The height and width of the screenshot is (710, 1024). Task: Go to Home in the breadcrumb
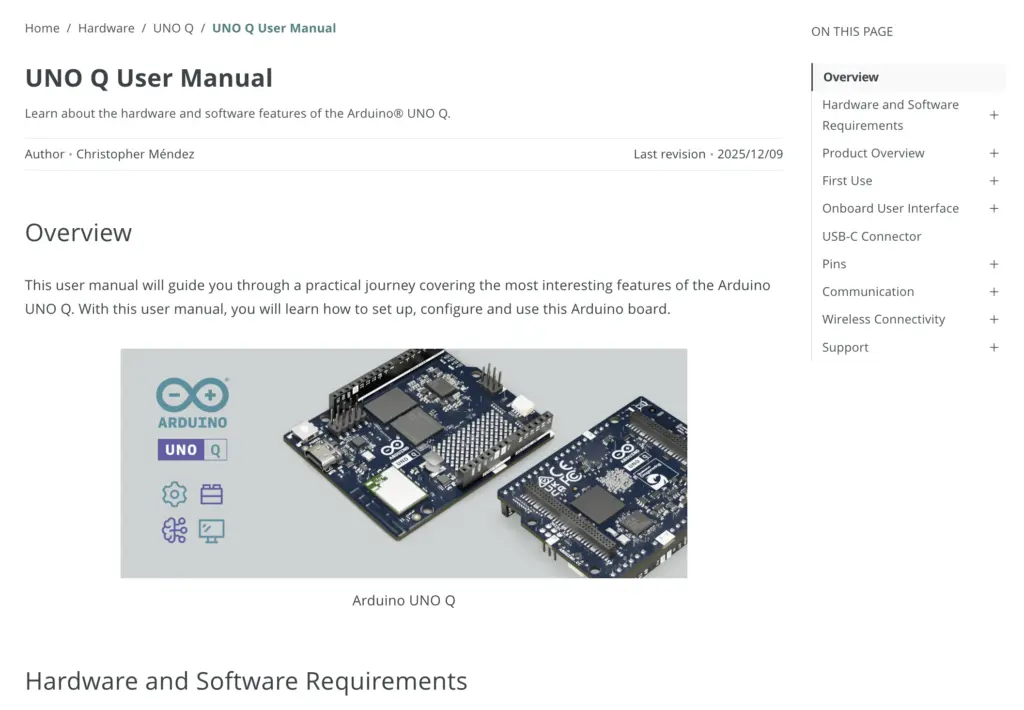click(x=42, y=28)
